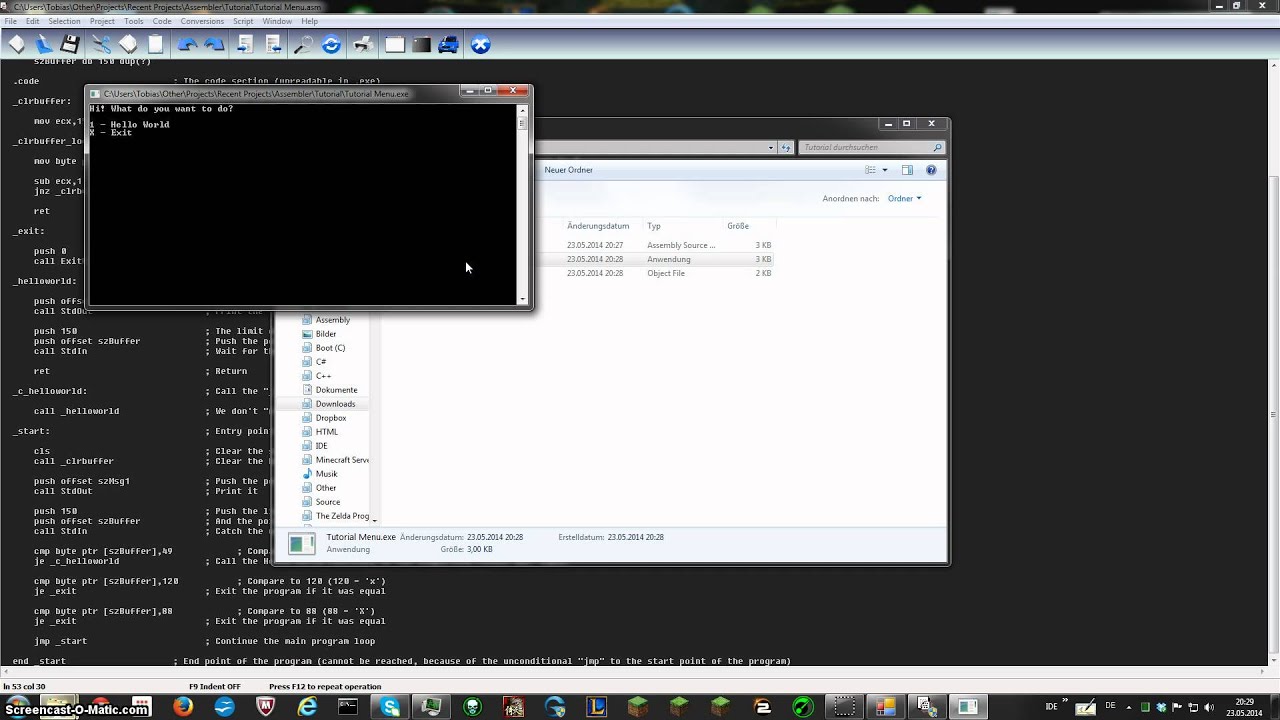1280x720 pixels.
Task: Click the Open file toolbar icon
Action: [x=43, y=44]
